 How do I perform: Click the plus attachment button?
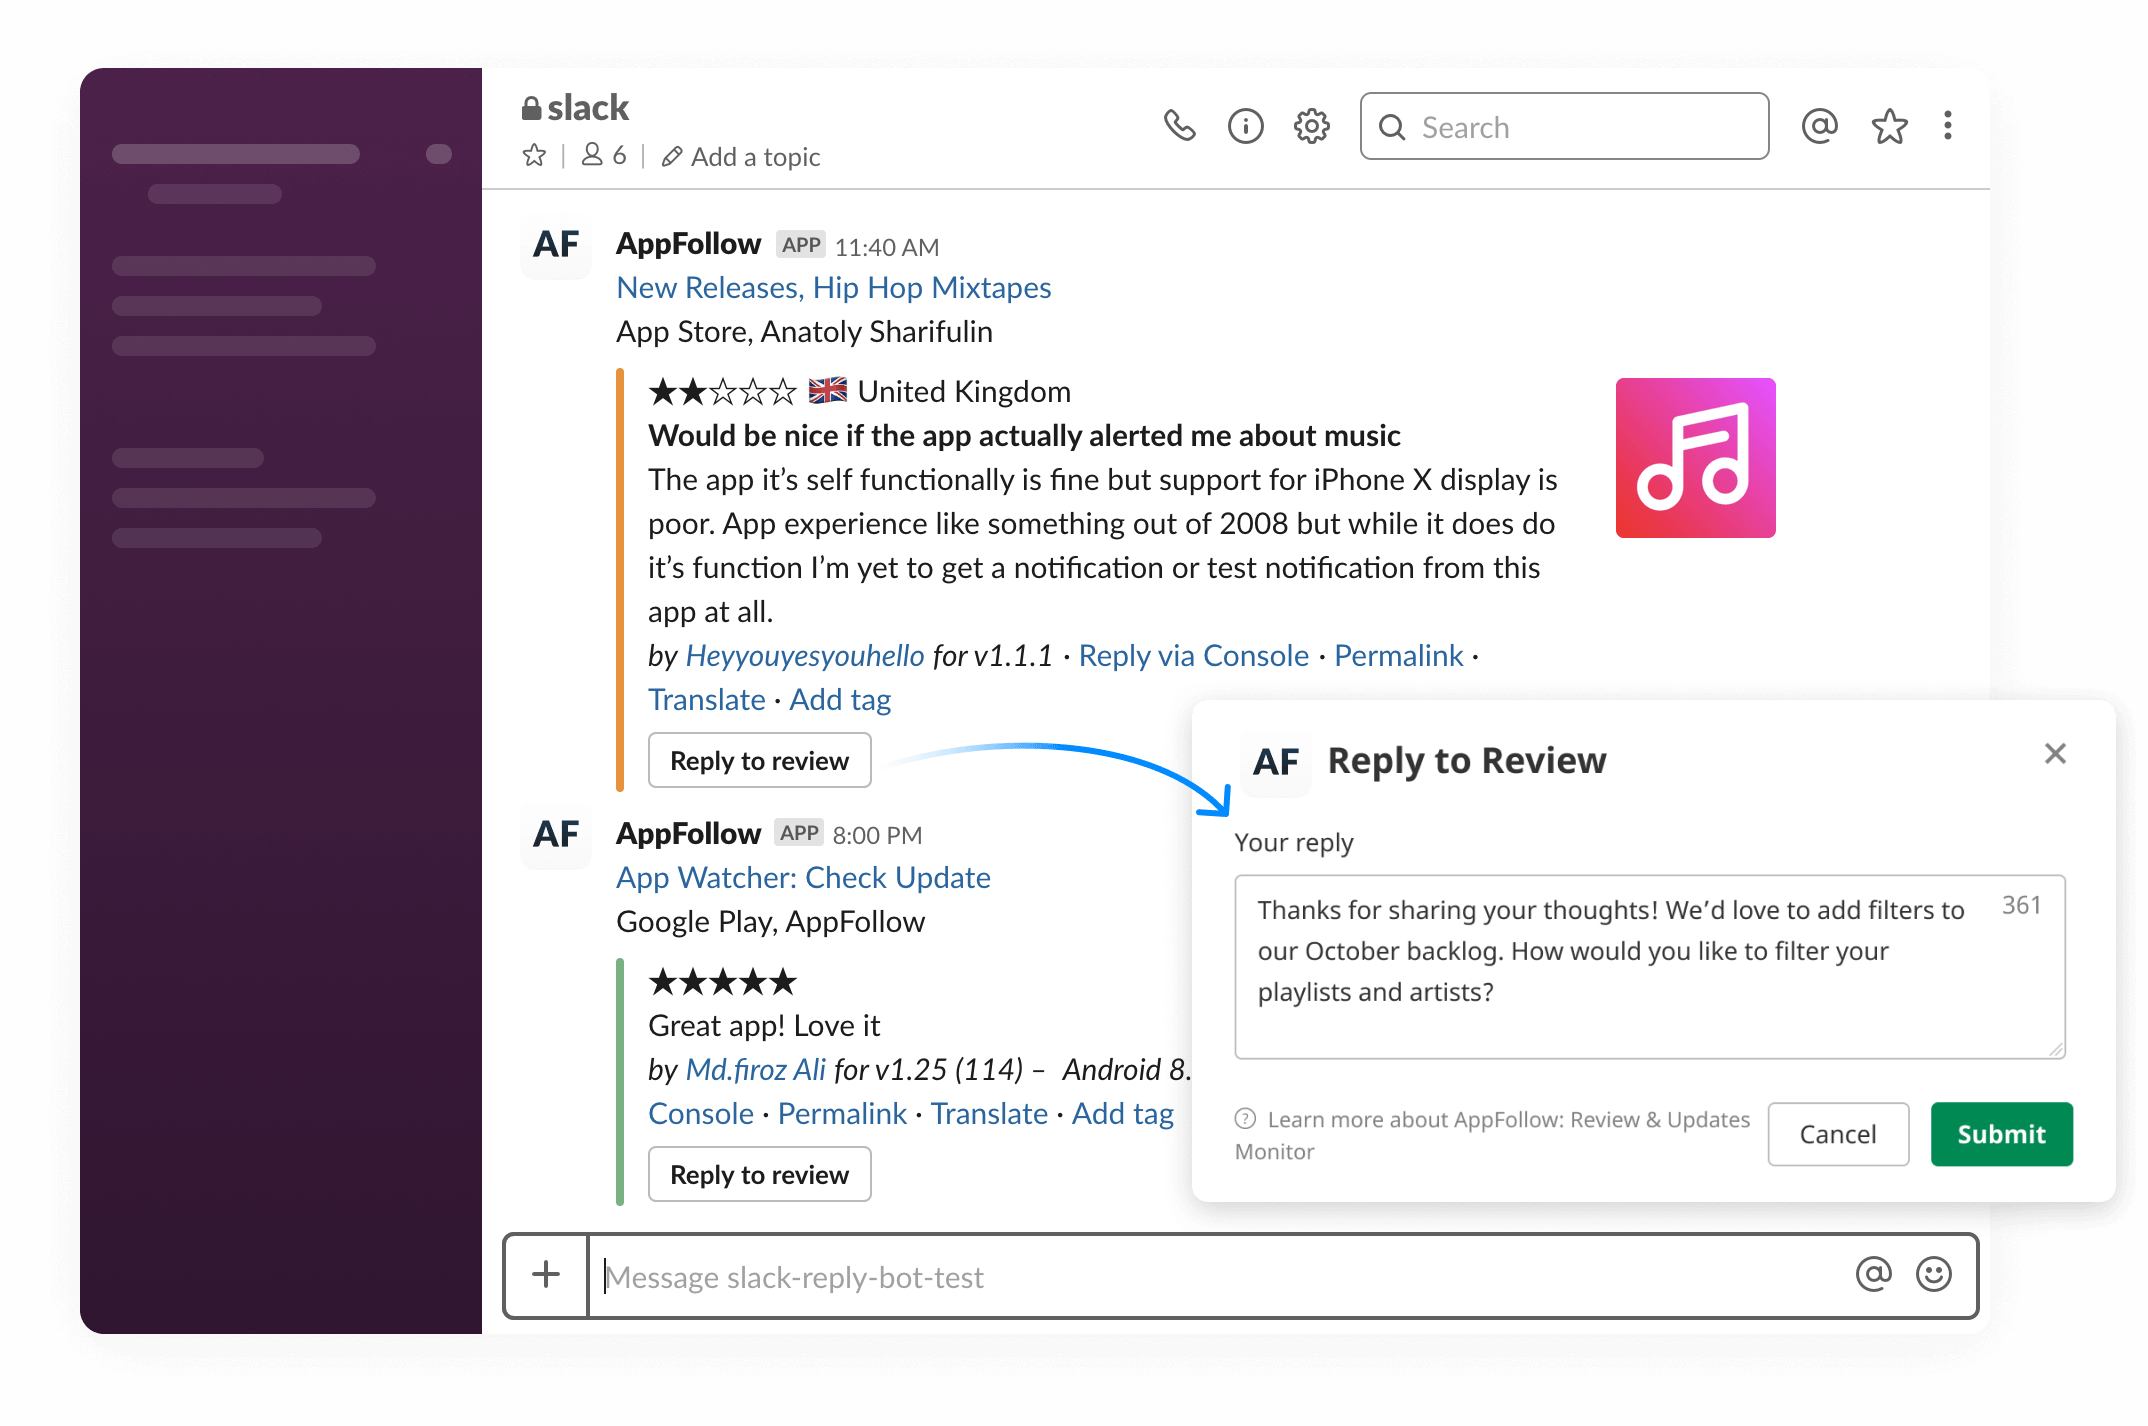546,1275
